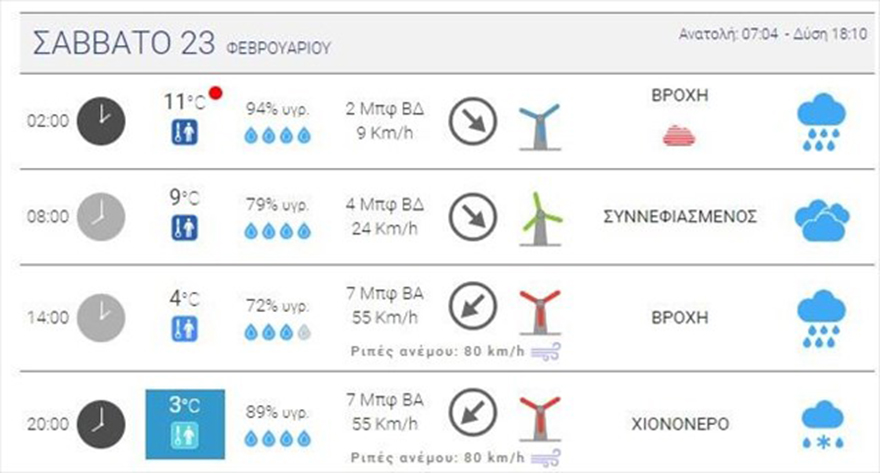The width and height of the screenshot is (880, 473).
Task: Click the rain cloud icon at 02:00
Action: pos(821,123)
